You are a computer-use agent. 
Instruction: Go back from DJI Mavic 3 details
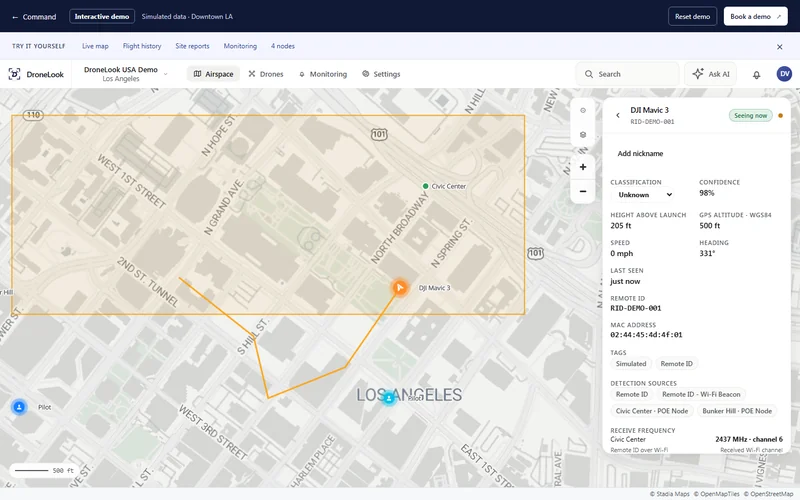coord(618,115)
